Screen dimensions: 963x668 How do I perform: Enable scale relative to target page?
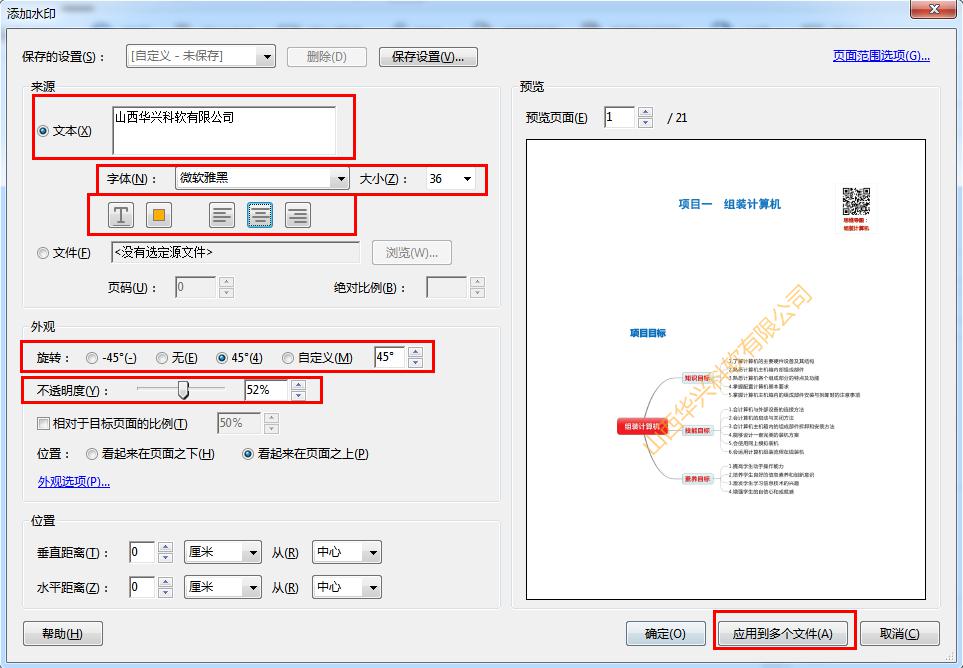(x=43, y=423)
